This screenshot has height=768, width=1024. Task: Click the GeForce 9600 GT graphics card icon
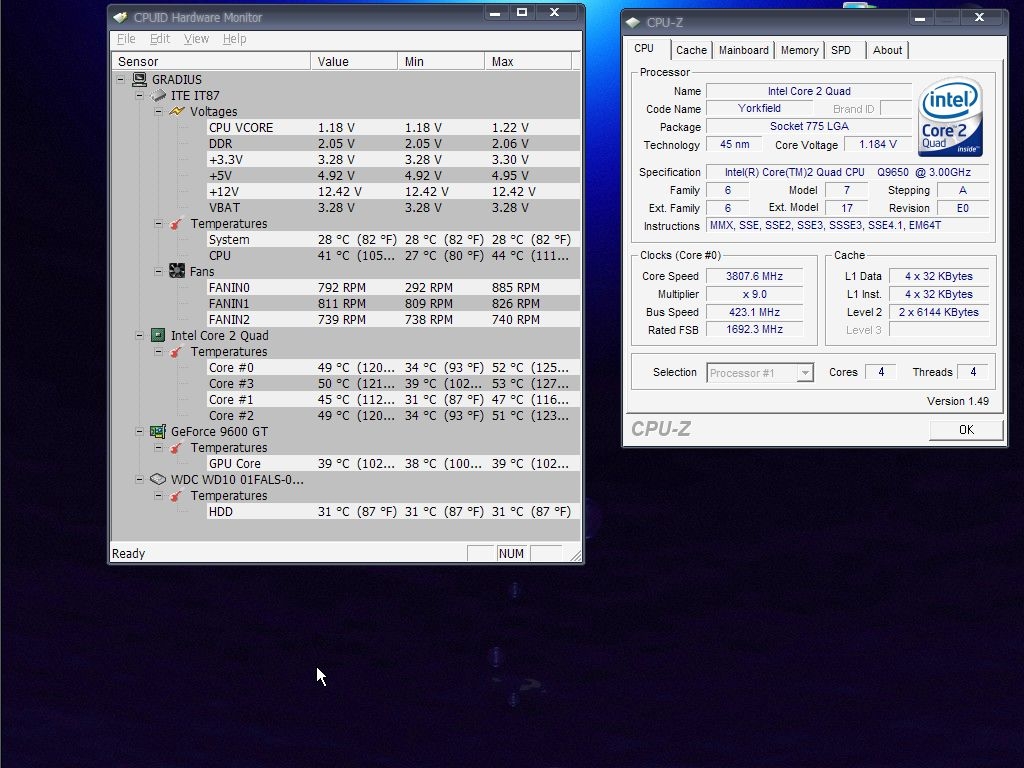click(158, 432)
